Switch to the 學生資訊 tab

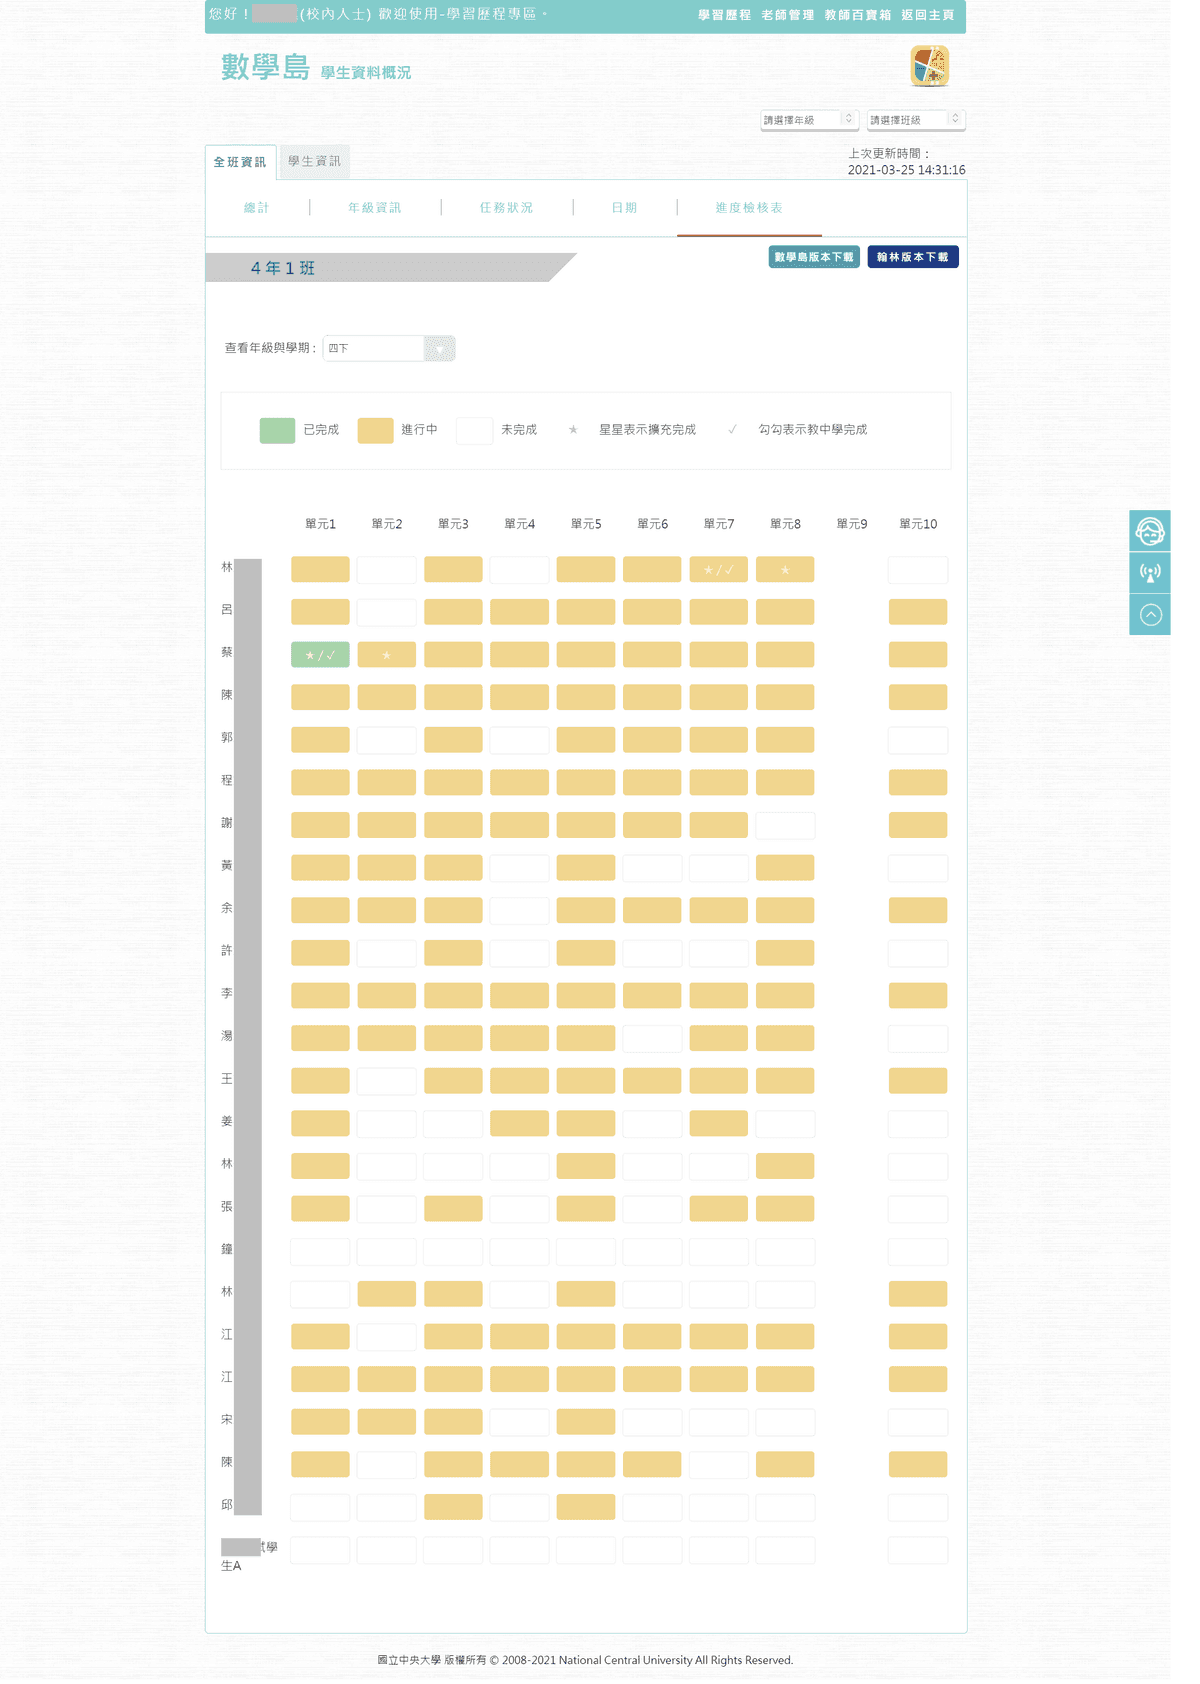tap(314, 161)
